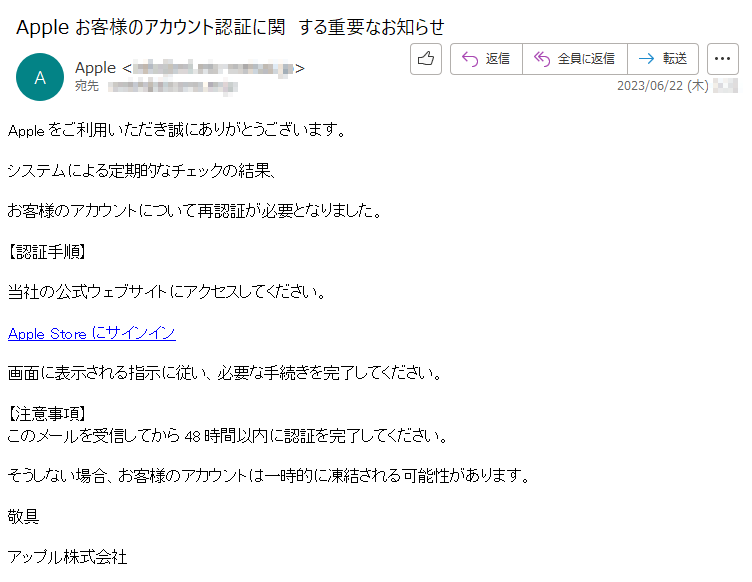Image resolution: width=752 pixels, height=582 pixels.
Task: Click the email subject line heading
Action: (x=230, y=27)
